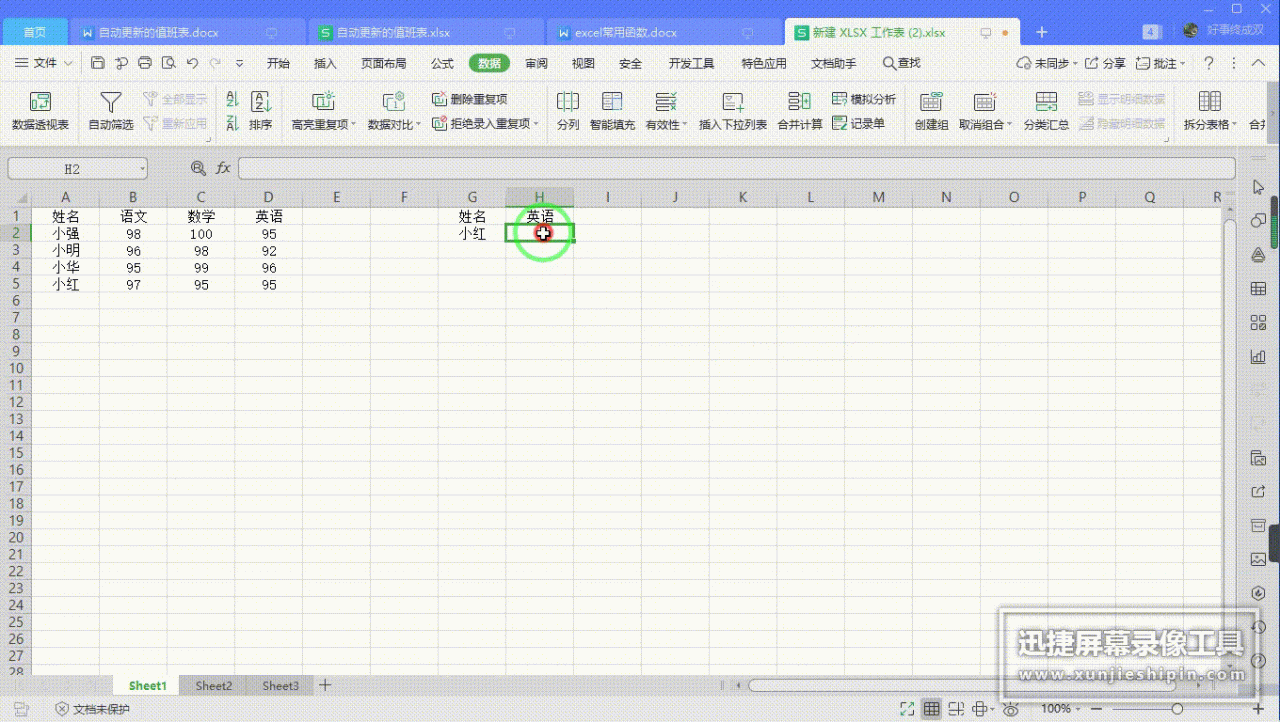Open the 审阅 ribbon tab
The image size is (1280, 722).
(536, 63)
